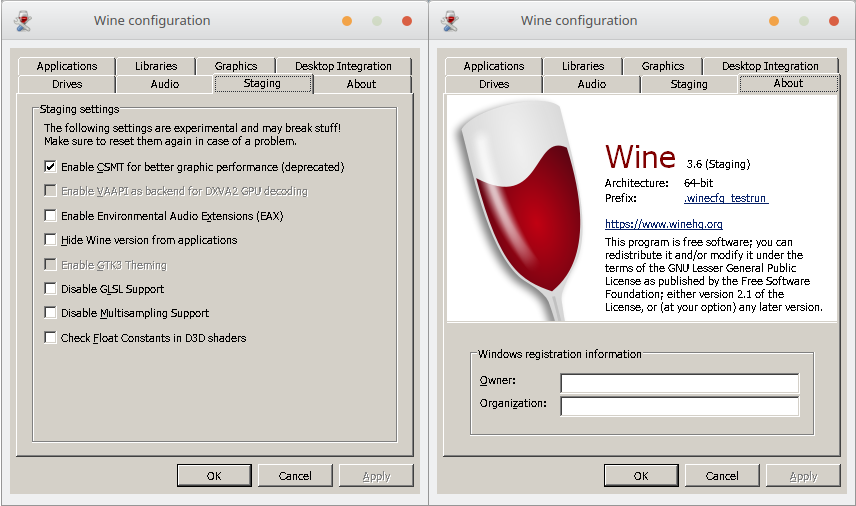The width and height of the screenshot is (856, 506).
Task: Open Libraries tab in right window
Action: (x=582, y=66)
